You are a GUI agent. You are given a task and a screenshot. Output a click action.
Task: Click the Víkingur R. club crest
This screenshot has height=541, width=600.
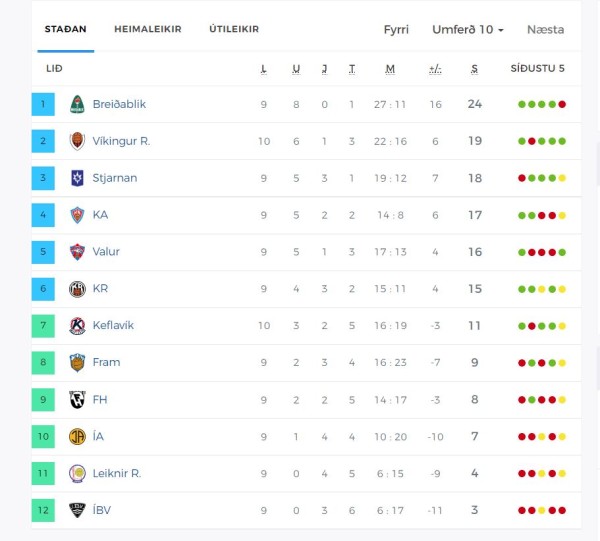point(77,141)
